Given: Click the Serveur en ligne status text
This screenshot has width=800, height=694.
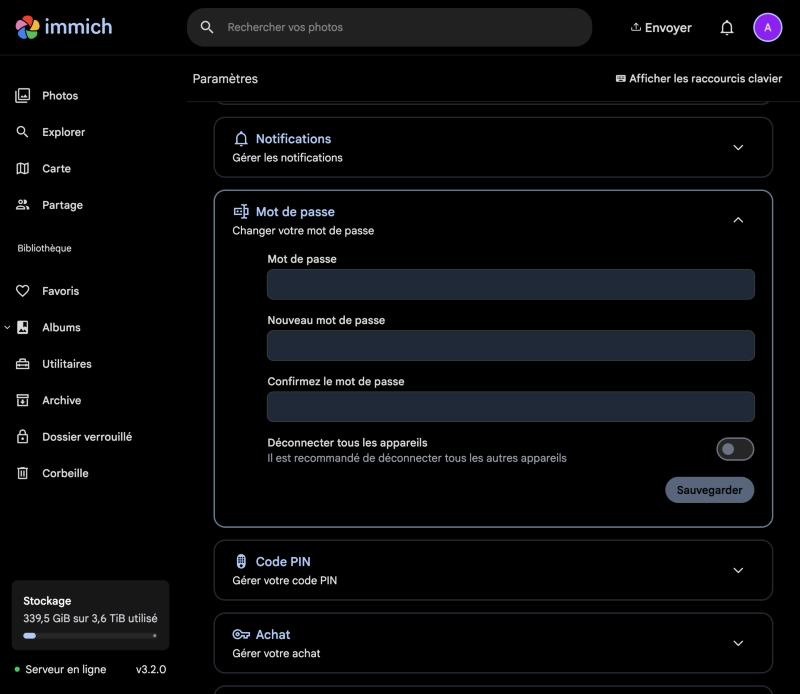Looking at the screenshot, I should coord(66,669).
